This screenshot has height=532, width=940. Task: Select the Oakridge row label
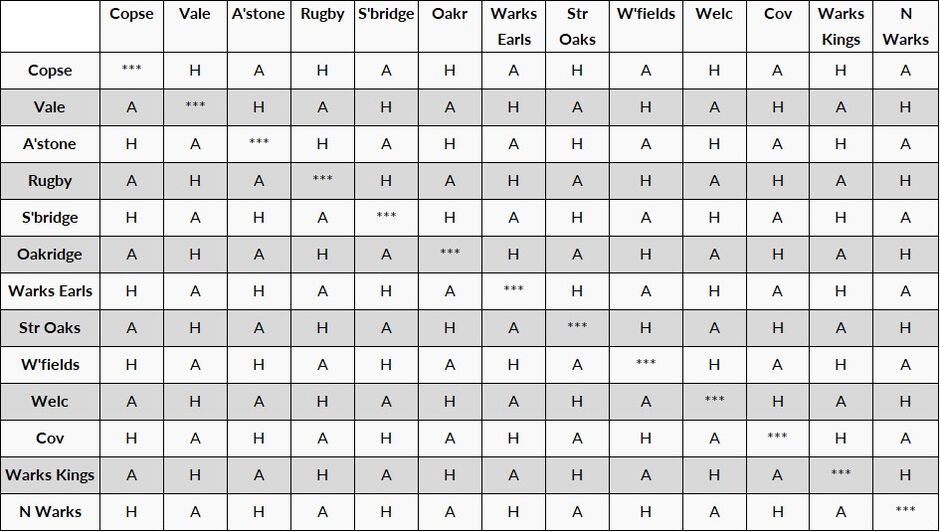tap(50, 254)
